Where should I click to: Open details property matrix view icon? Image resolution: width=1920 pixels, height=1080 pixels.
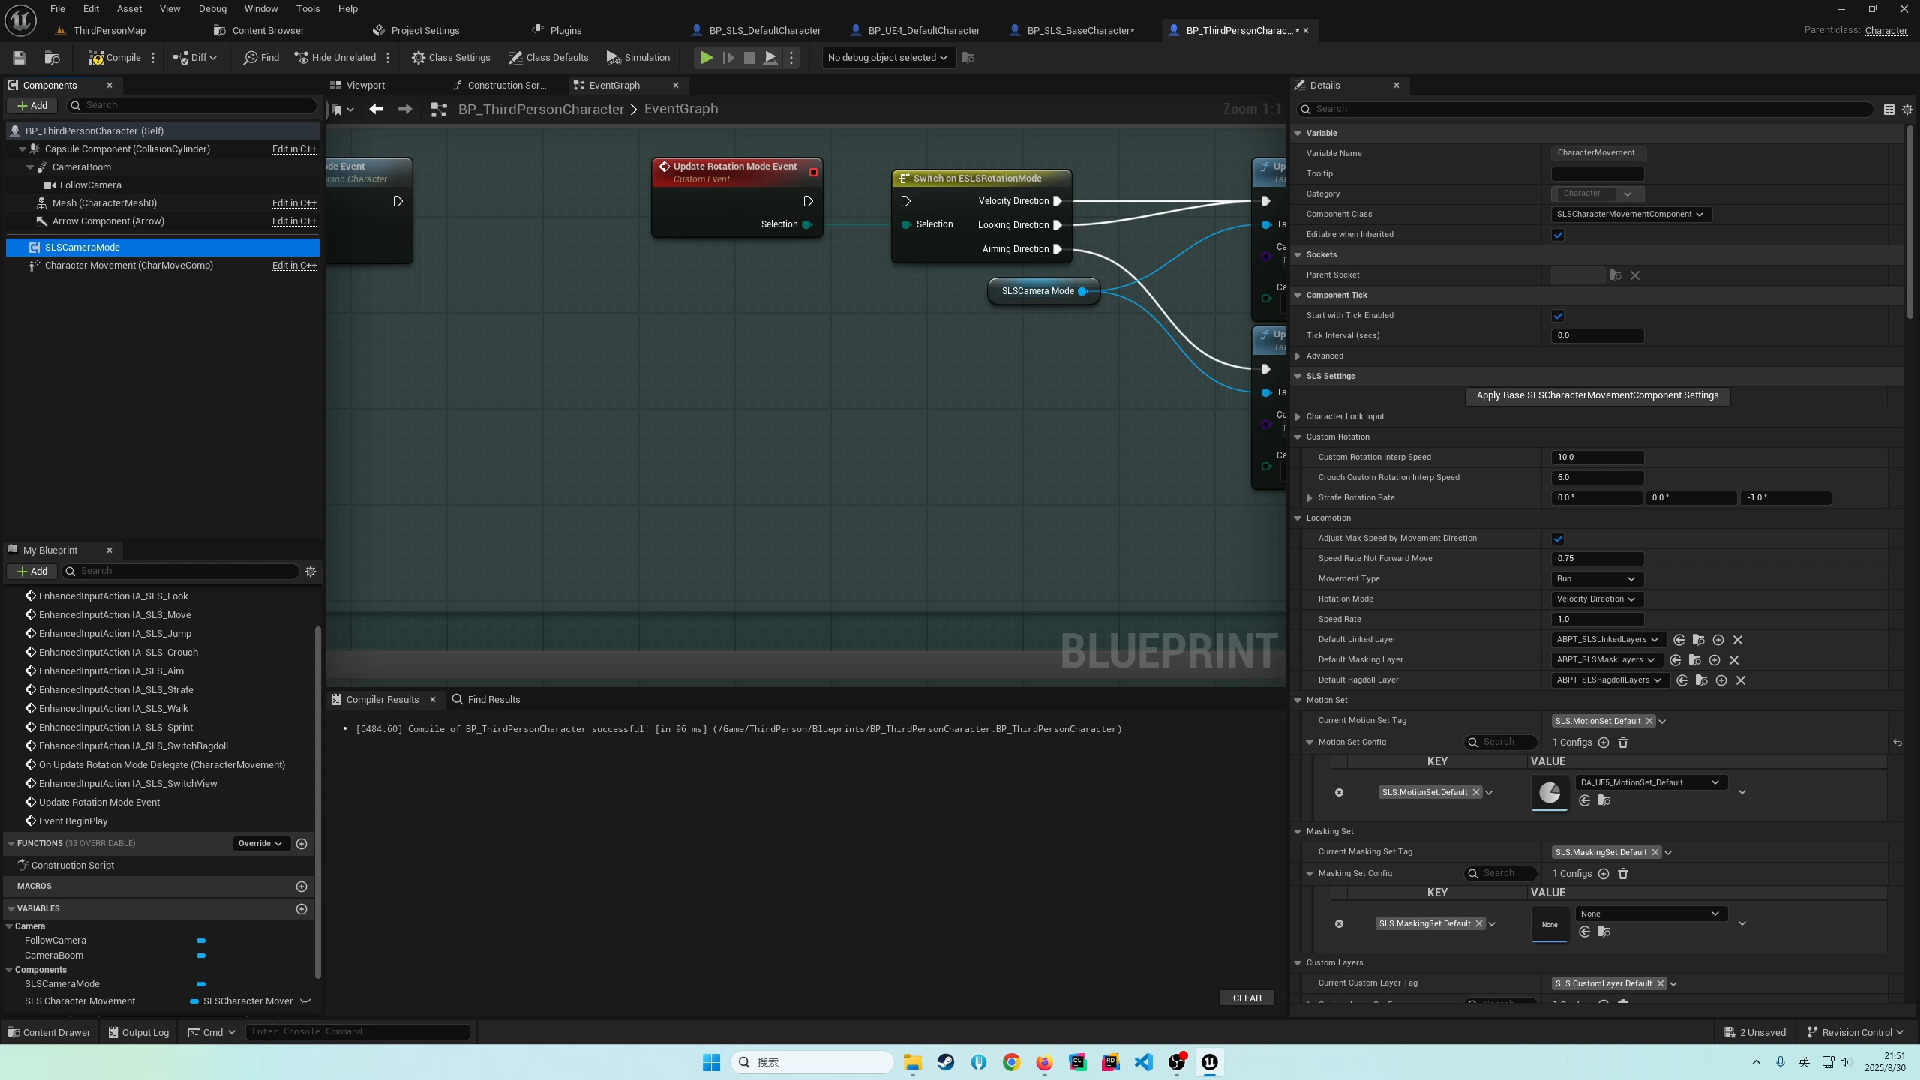point(1889,109)
